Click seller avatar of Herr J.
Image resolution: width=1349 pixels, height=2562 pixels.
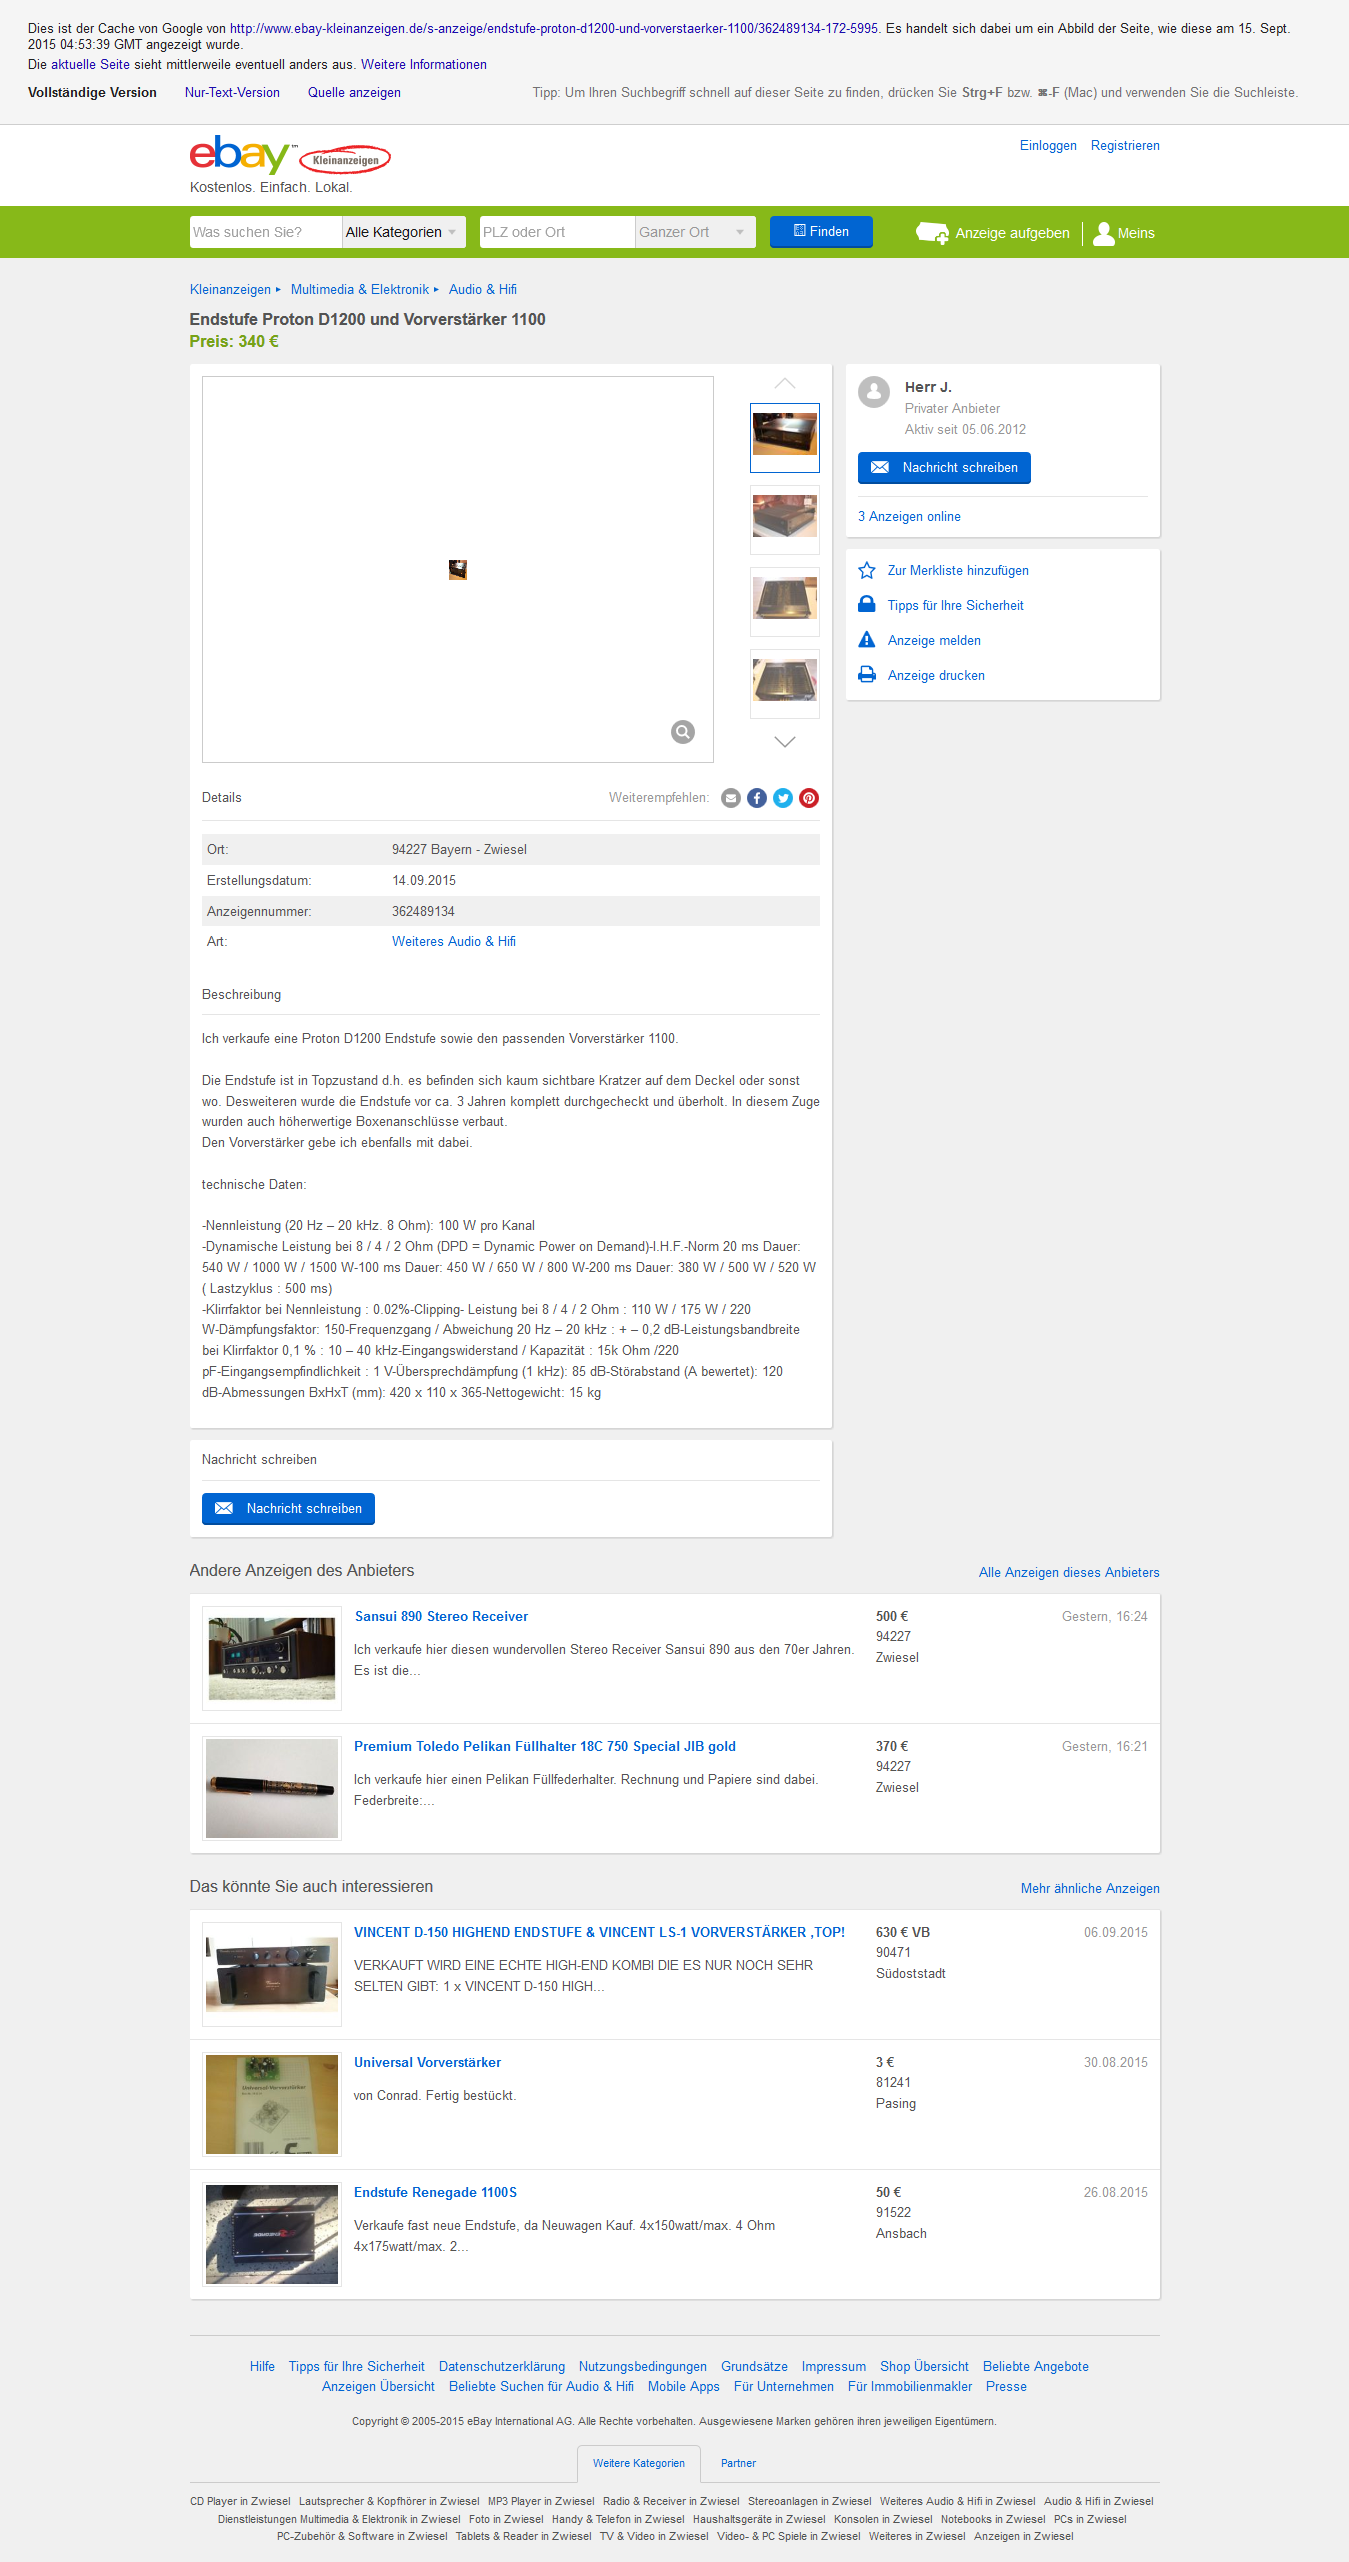[x=874, y=392]
